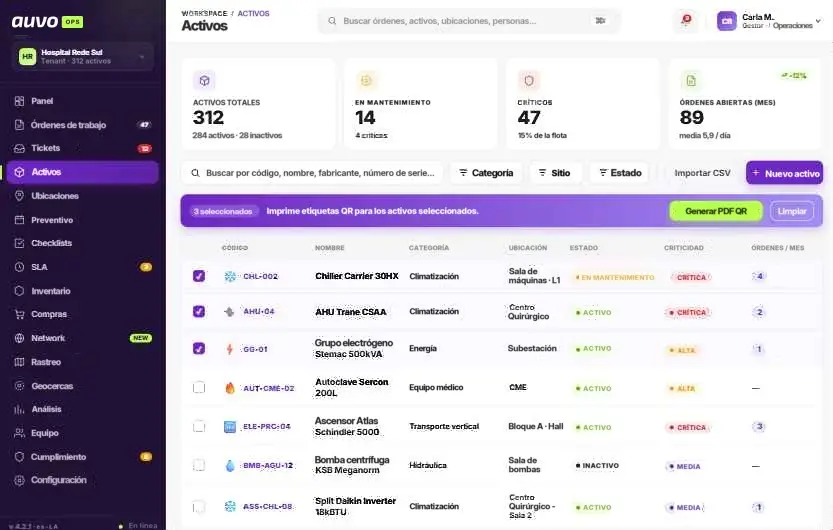This screenshot has height=530, width=833.
Task: Sort by the CRITICIDAD column header
Action: point(684,247)
